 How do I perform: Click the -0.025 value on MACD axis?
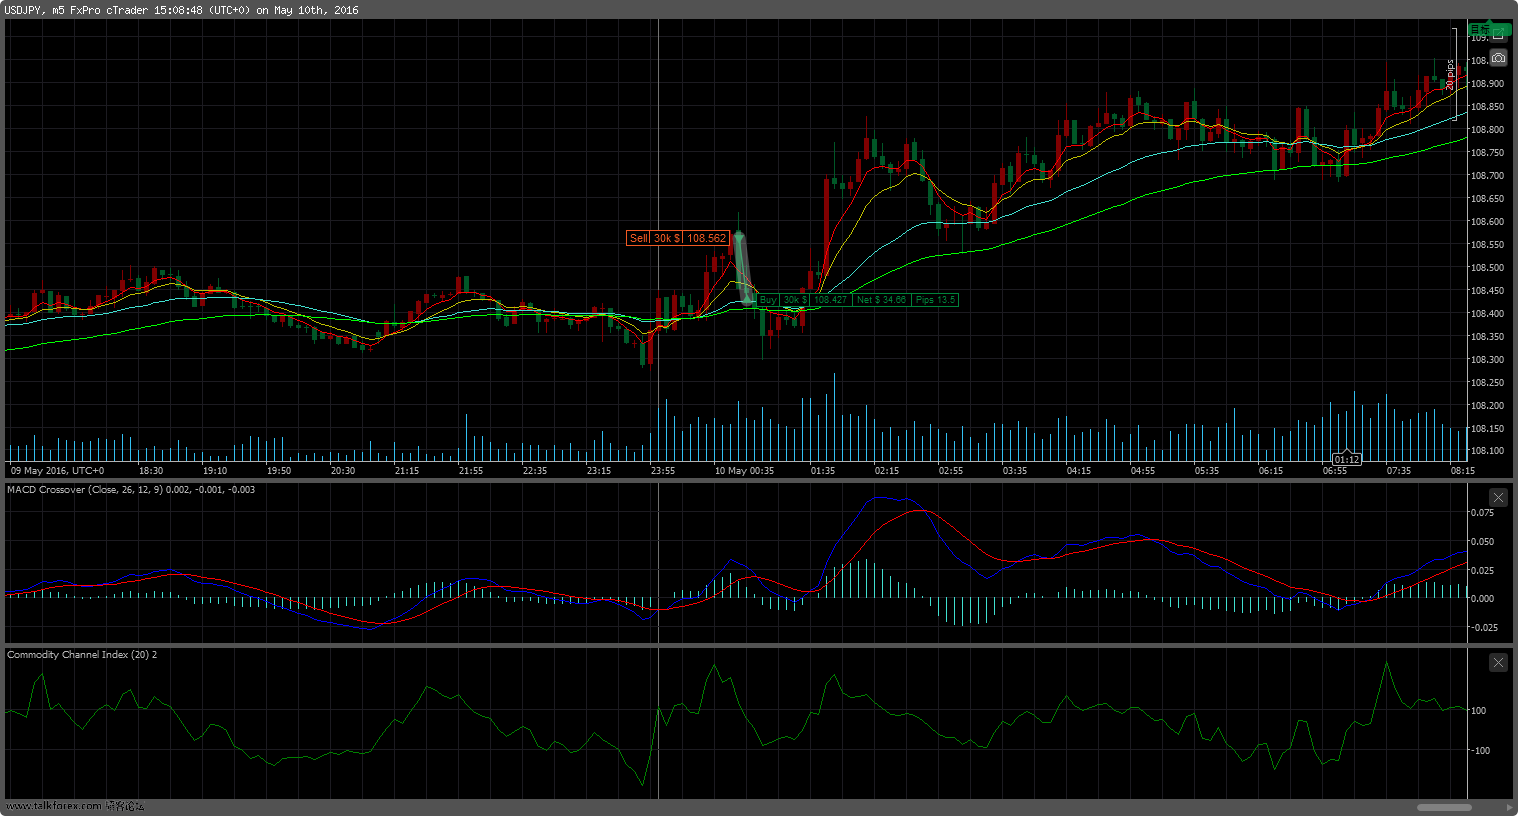[1484, 628]
